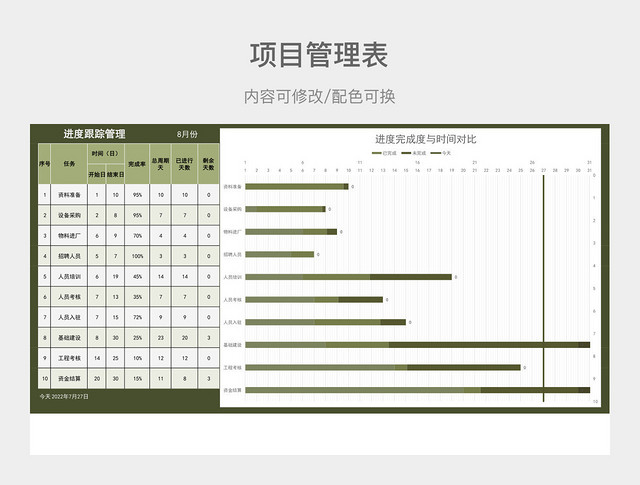This screenshot has width=640, height=485.
Task: Click the 资金结算 axis label in chart
Action: click(x=232, y=390)
